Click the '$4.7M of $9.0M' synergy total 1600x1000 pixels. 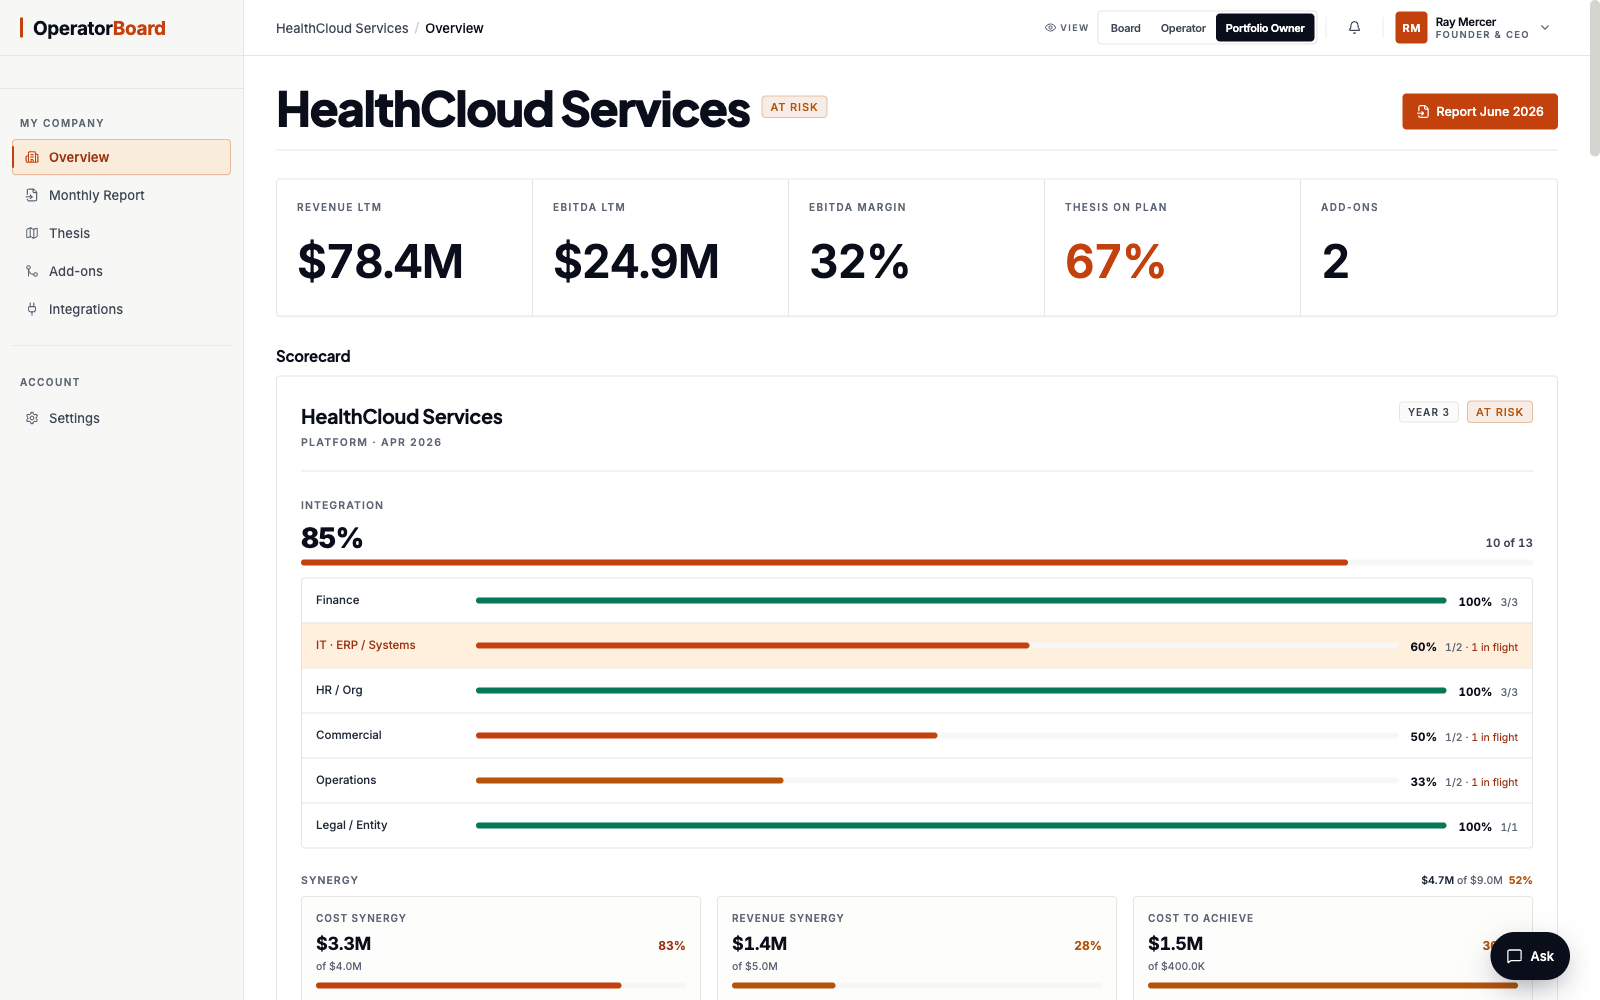[1462, 880]
